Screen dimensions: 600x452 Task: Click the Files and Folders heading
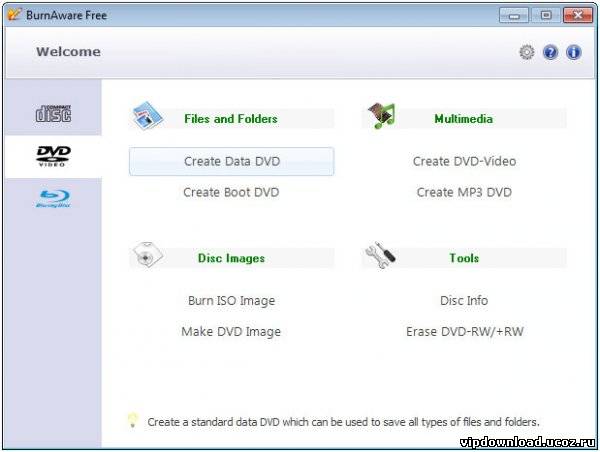[231, 119]
